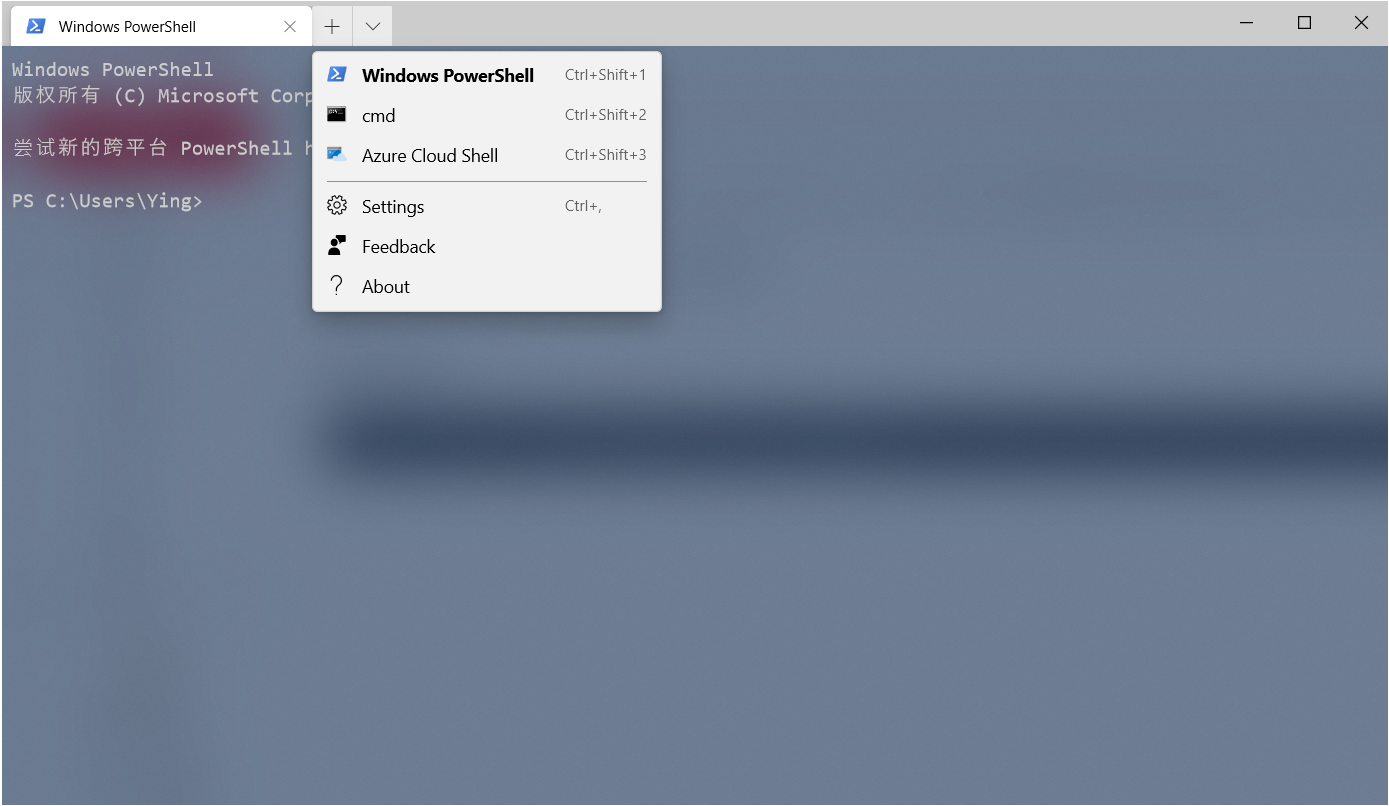Click the PowerShell icon on the tab
Screen dimensions: 1389x806
pos(36,26)
